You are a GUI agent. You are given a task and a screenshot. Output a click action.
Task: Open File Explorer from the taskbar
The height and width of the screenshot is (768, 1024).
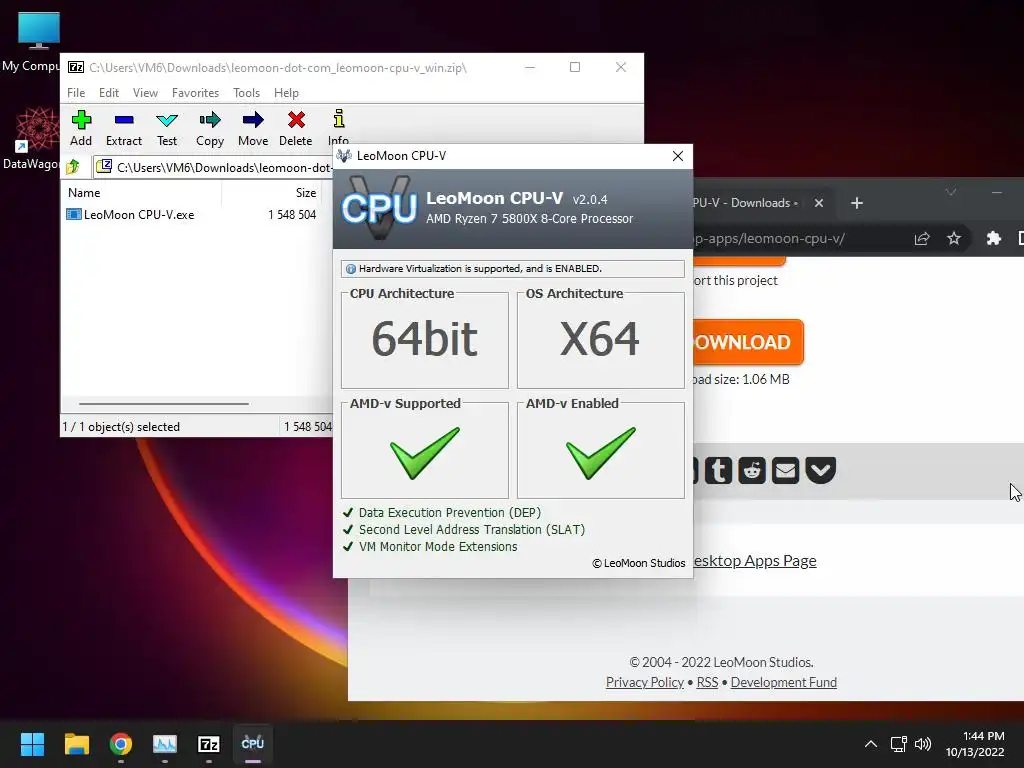coord(76,744)
